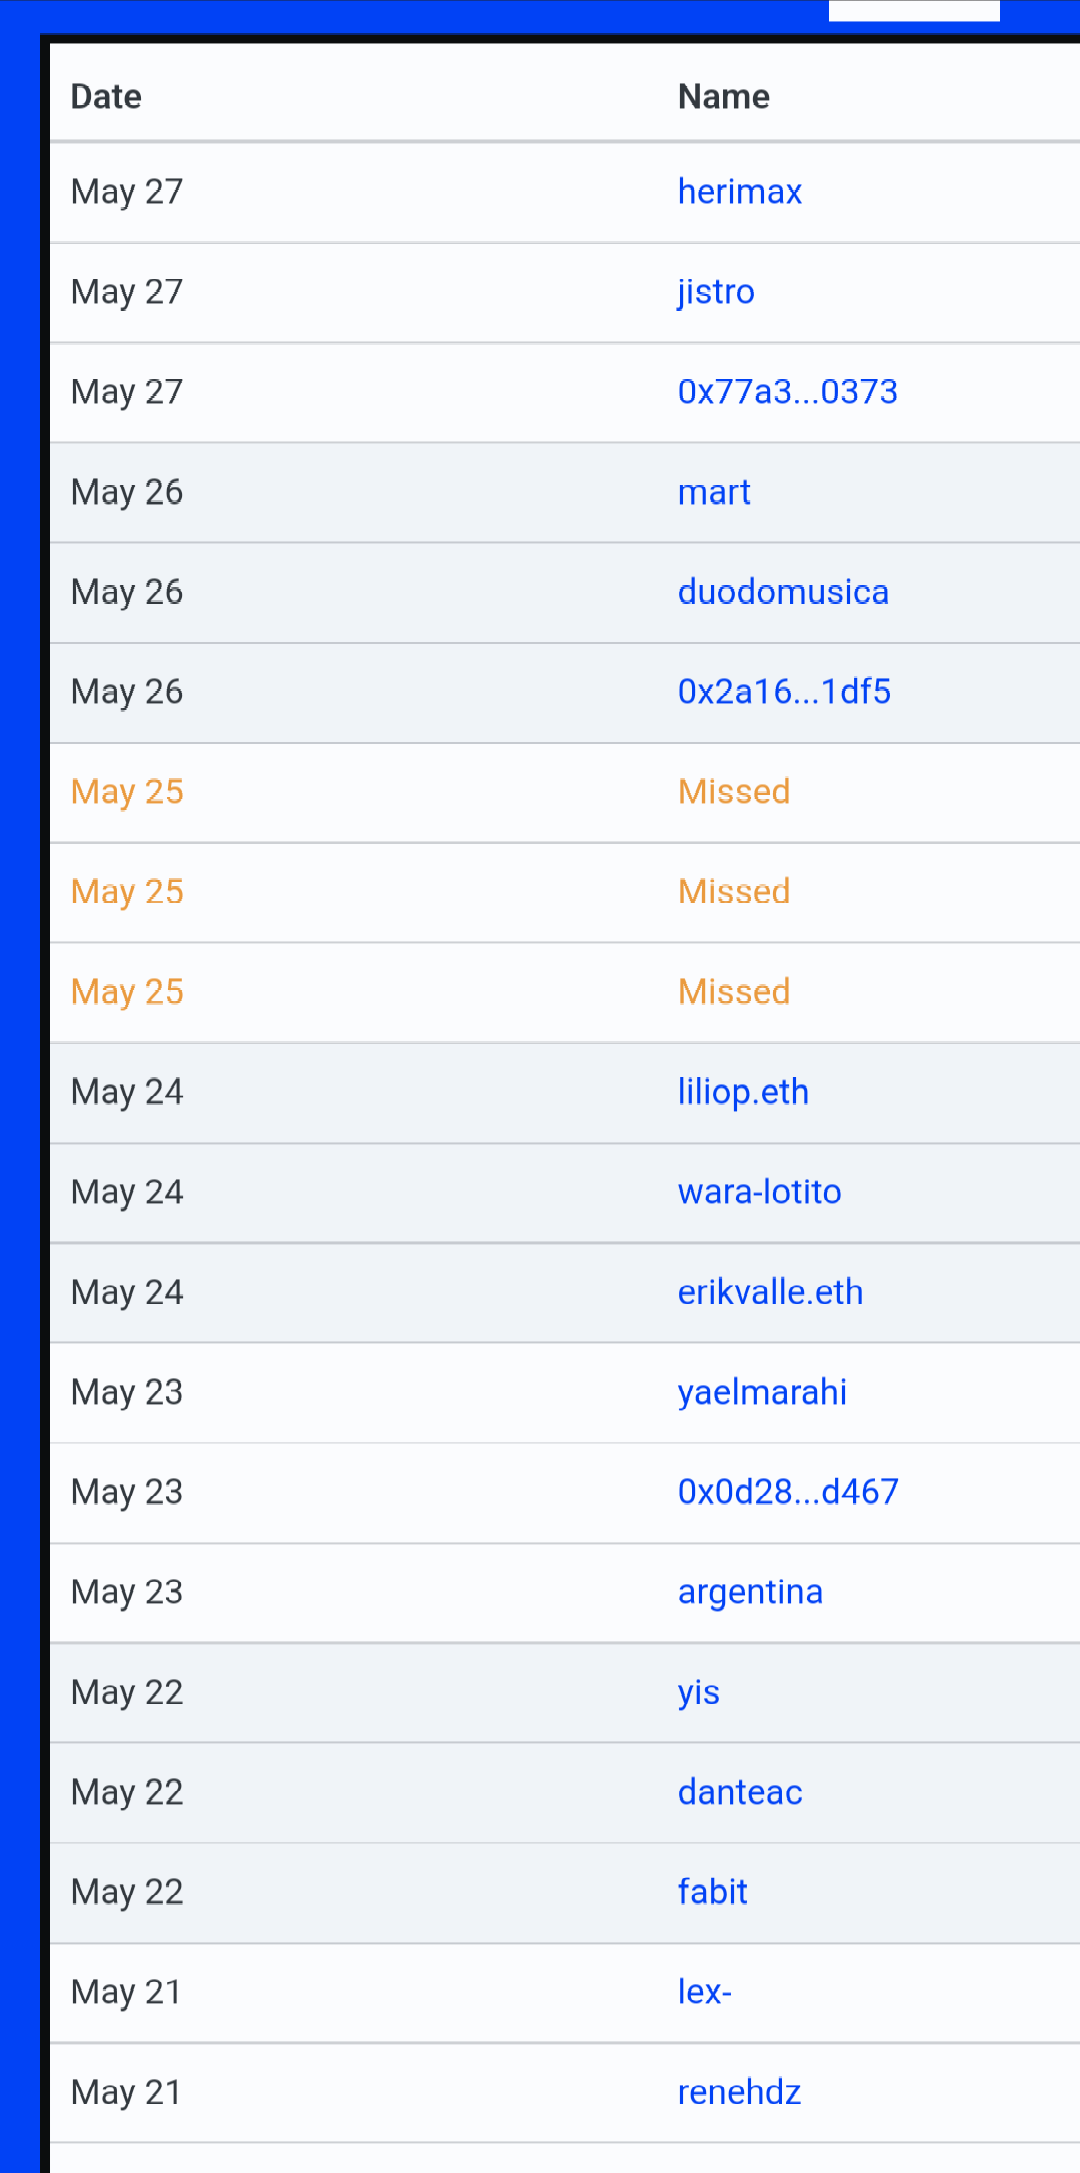This screenshot has width=1080, height=2173.
Task: Visit the renehdz link
Action: tap(739, 2091)
